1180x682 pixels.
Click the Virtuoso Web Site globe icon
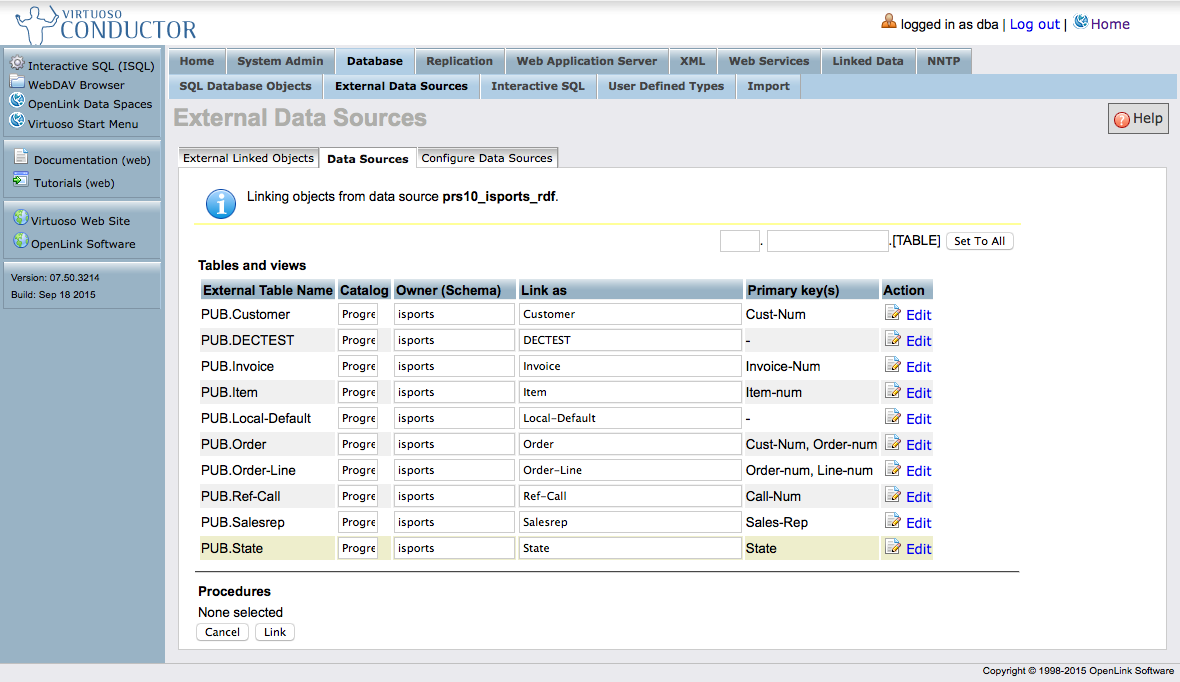pos(20,219)
